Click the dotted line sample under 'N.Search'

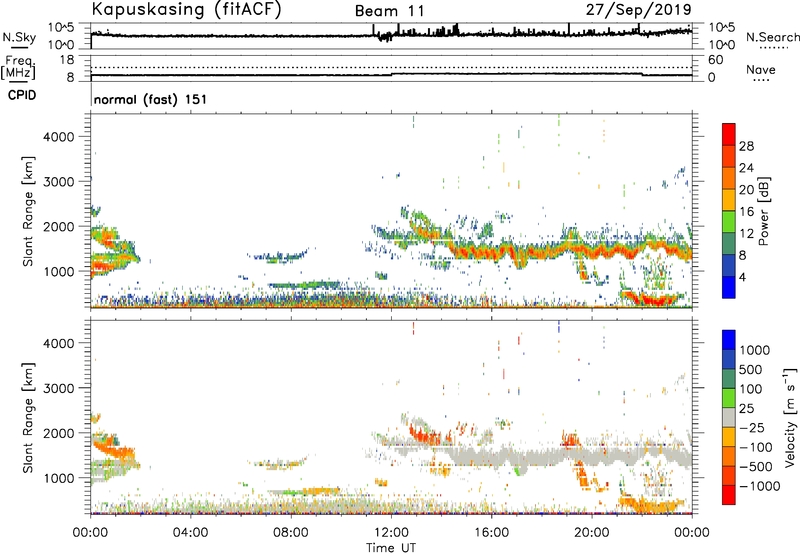tap(774, 48)
